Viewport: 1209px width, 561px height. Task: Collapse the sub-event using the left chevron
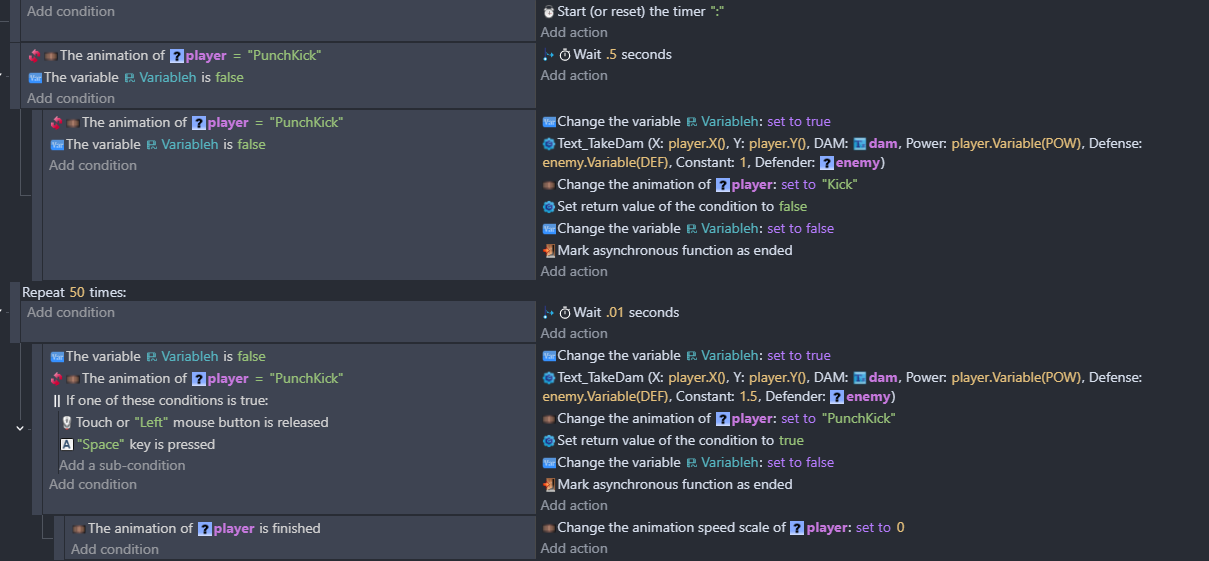[19, 428]
